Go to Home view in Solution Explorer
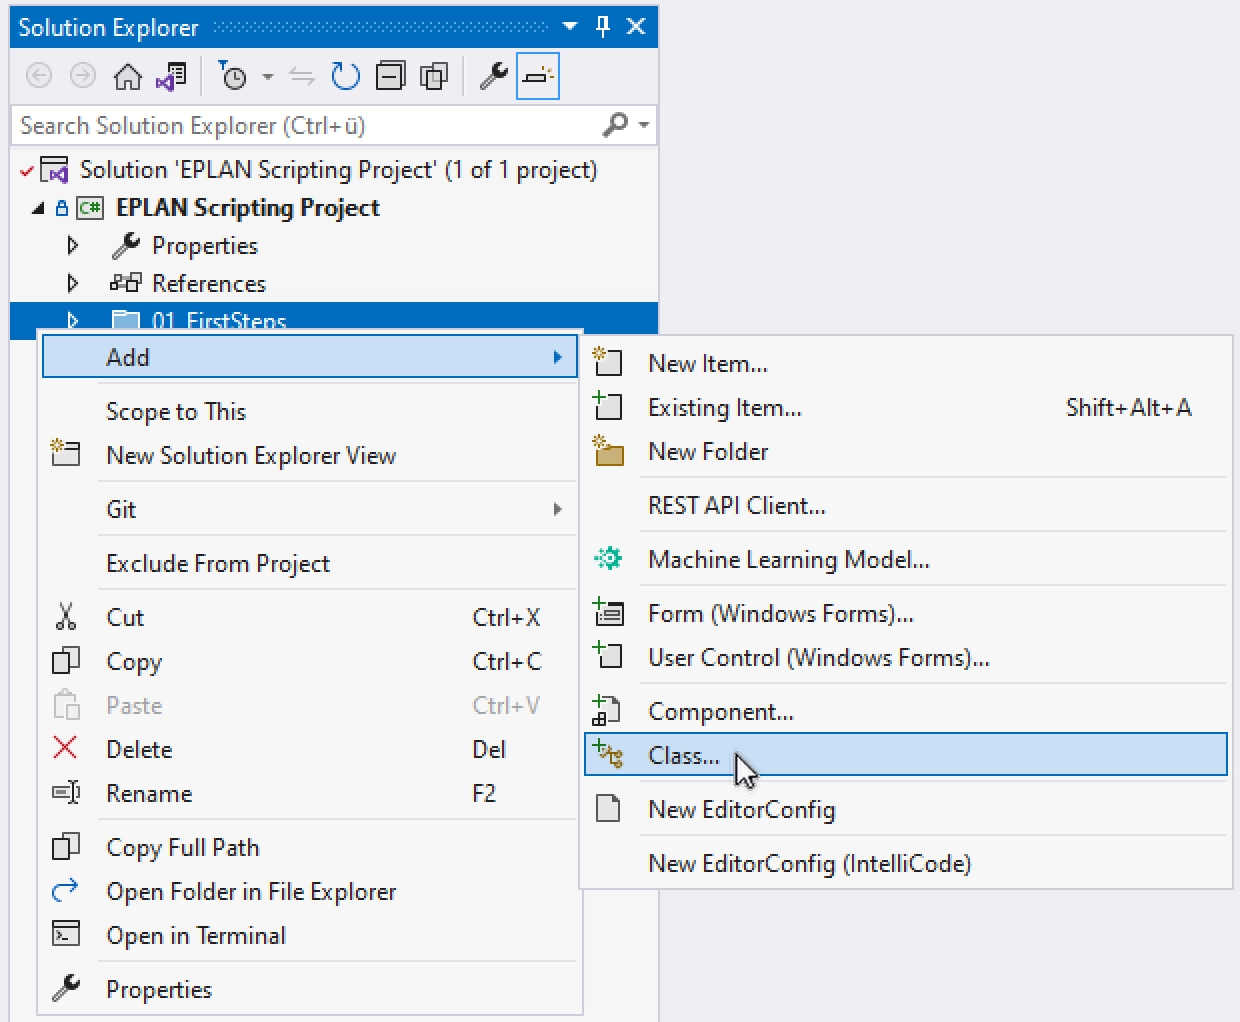This screenshot has width=1240, height=1022. (127, 76)
